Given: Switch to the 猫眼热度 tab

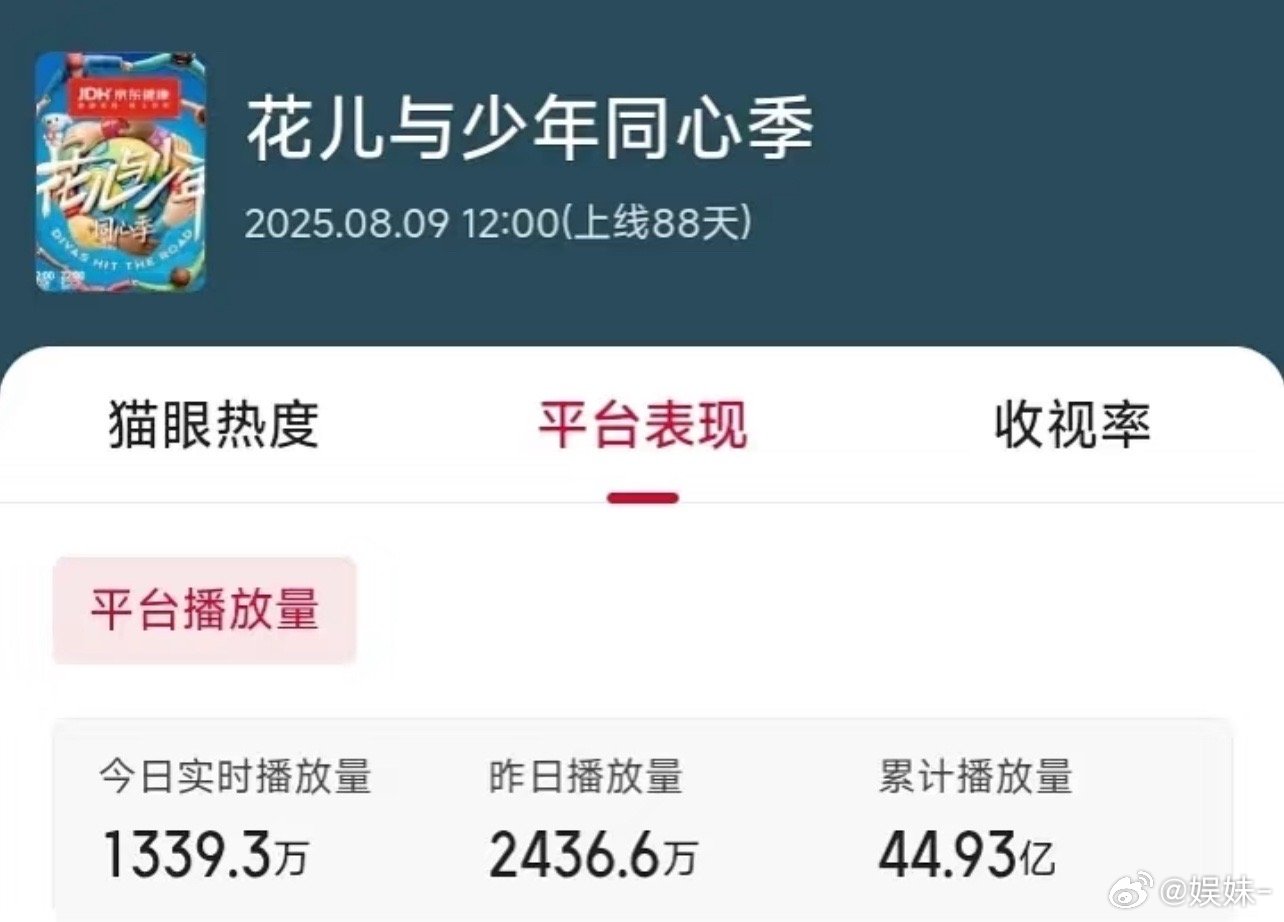Looking at the screenshot, I should [213, 424].
